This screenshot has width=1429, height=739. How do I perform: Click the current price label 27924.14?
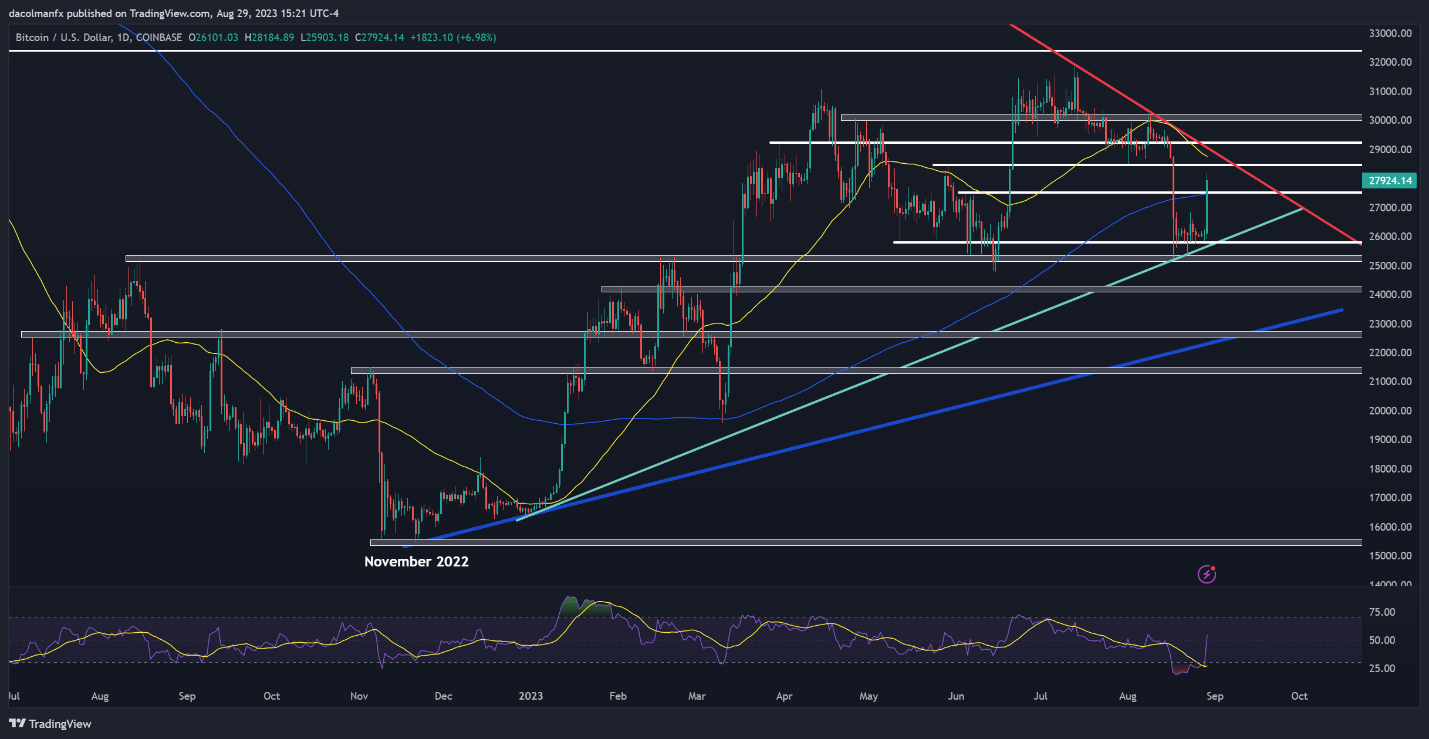[1391, 181]
